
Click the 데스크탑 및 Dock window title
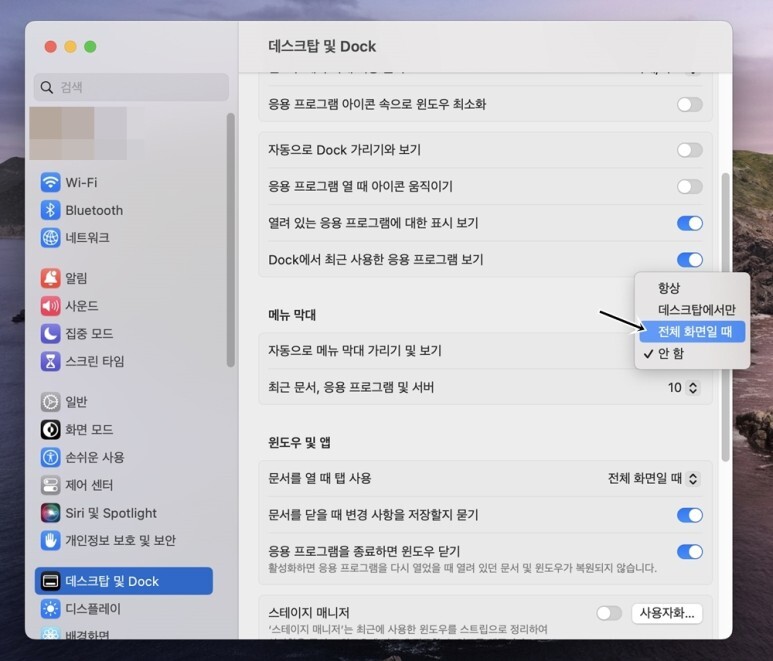point(322,46)
